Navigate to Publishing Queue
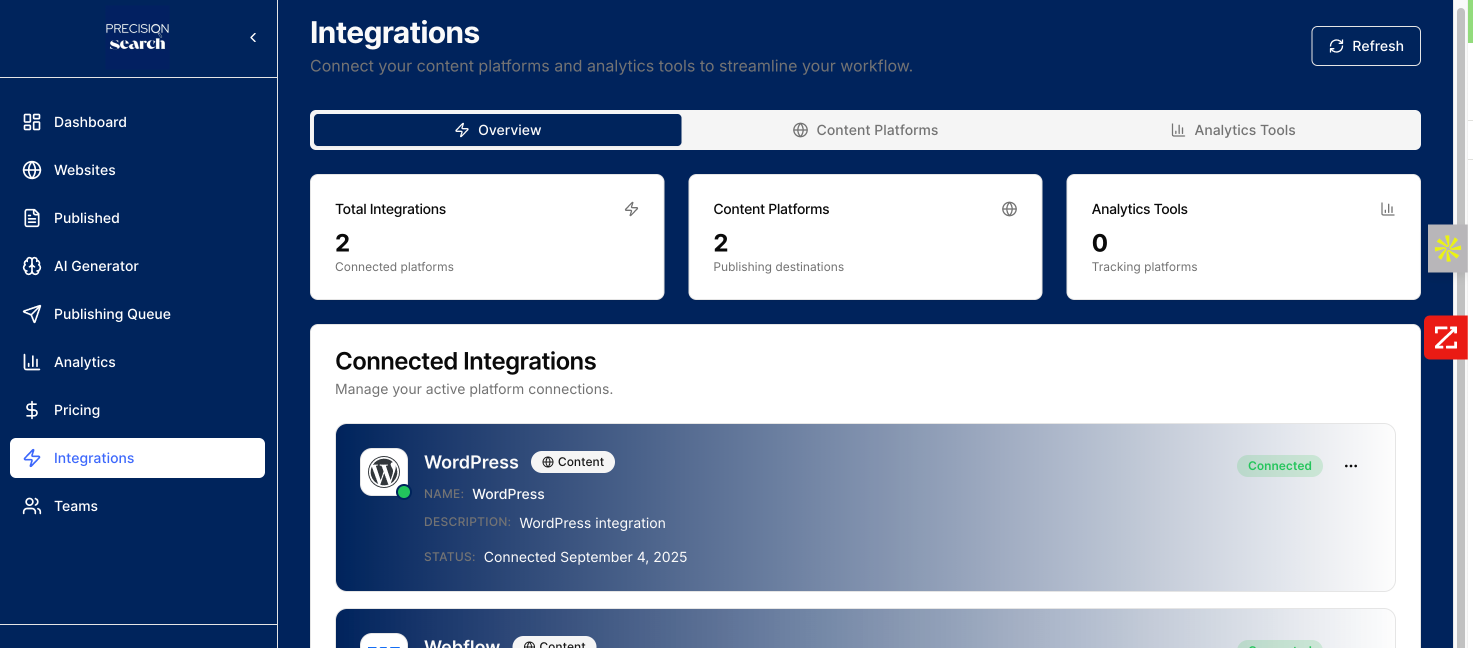 pos(137,314)
